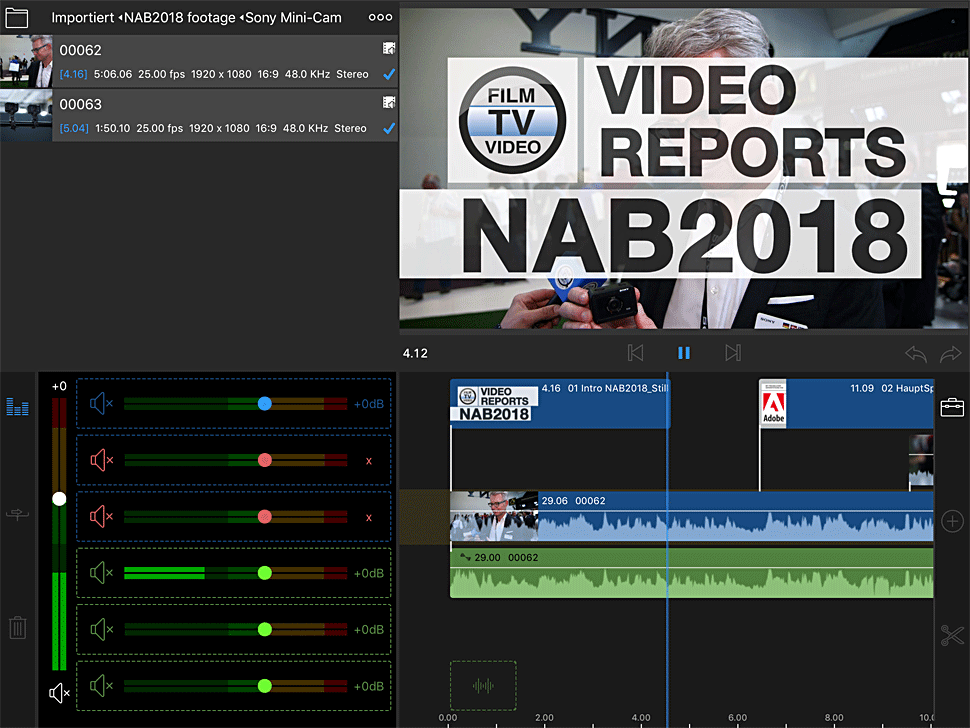Click the add (plus) circle icon
This screenshot has height=728, width=970.
coord(952,521)
